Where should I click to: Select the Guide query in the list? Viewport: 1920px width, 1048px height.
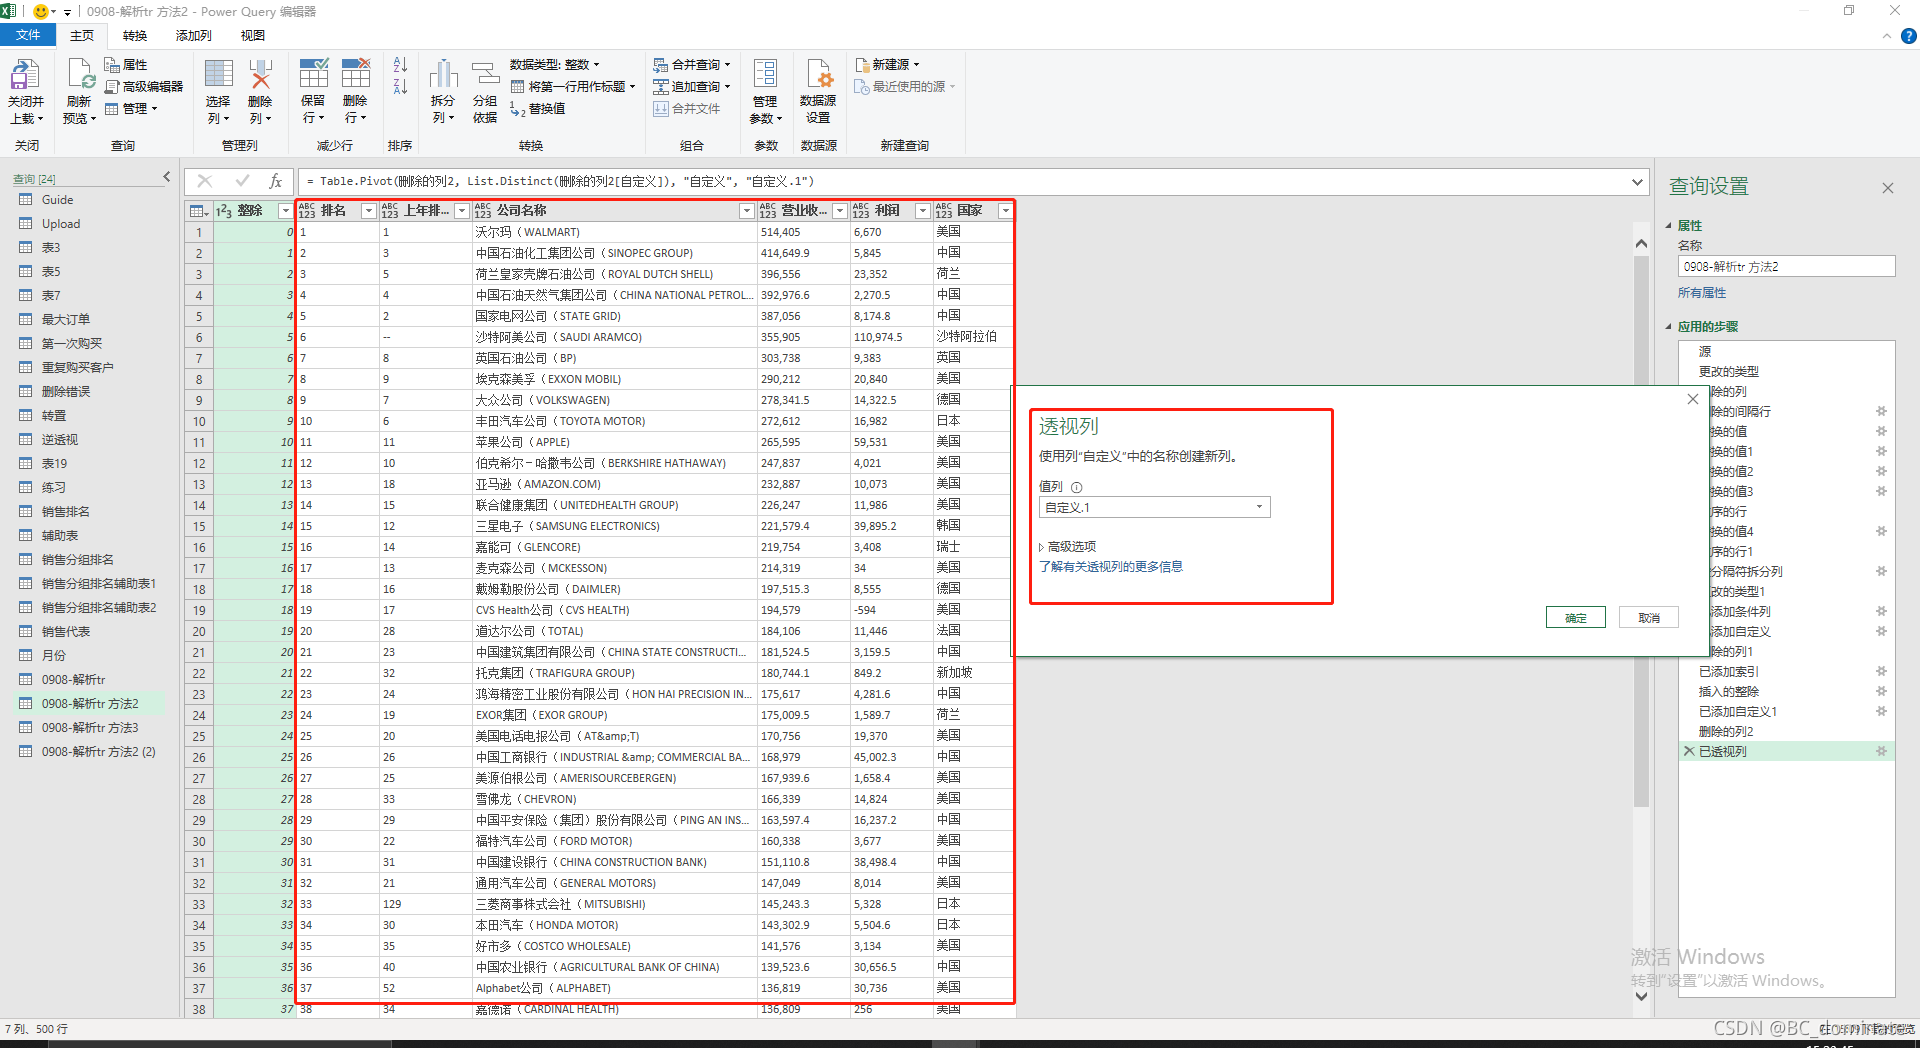click(x=57, y=200)
